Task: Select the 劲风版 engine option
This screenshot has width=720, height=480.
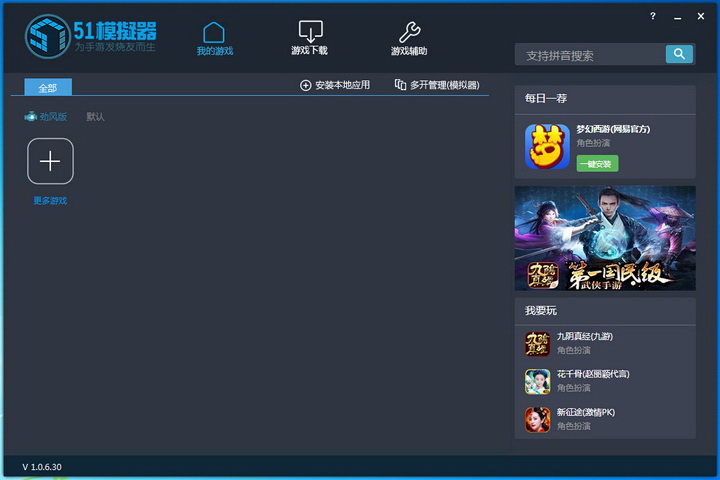Action: coord(46,117)
